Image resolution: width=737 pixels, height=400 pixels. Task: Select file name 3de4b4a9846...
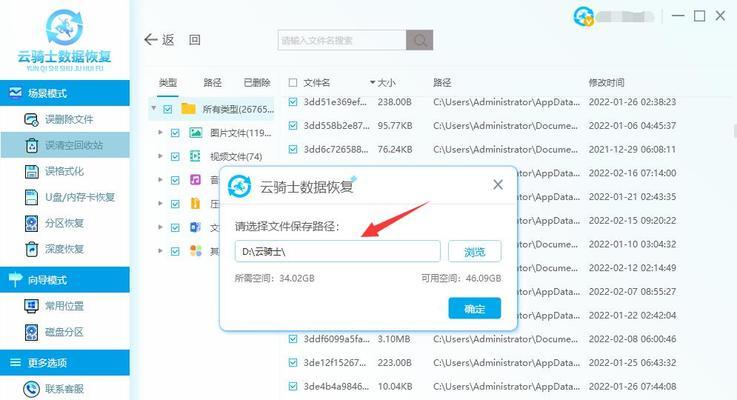point(336,386)
